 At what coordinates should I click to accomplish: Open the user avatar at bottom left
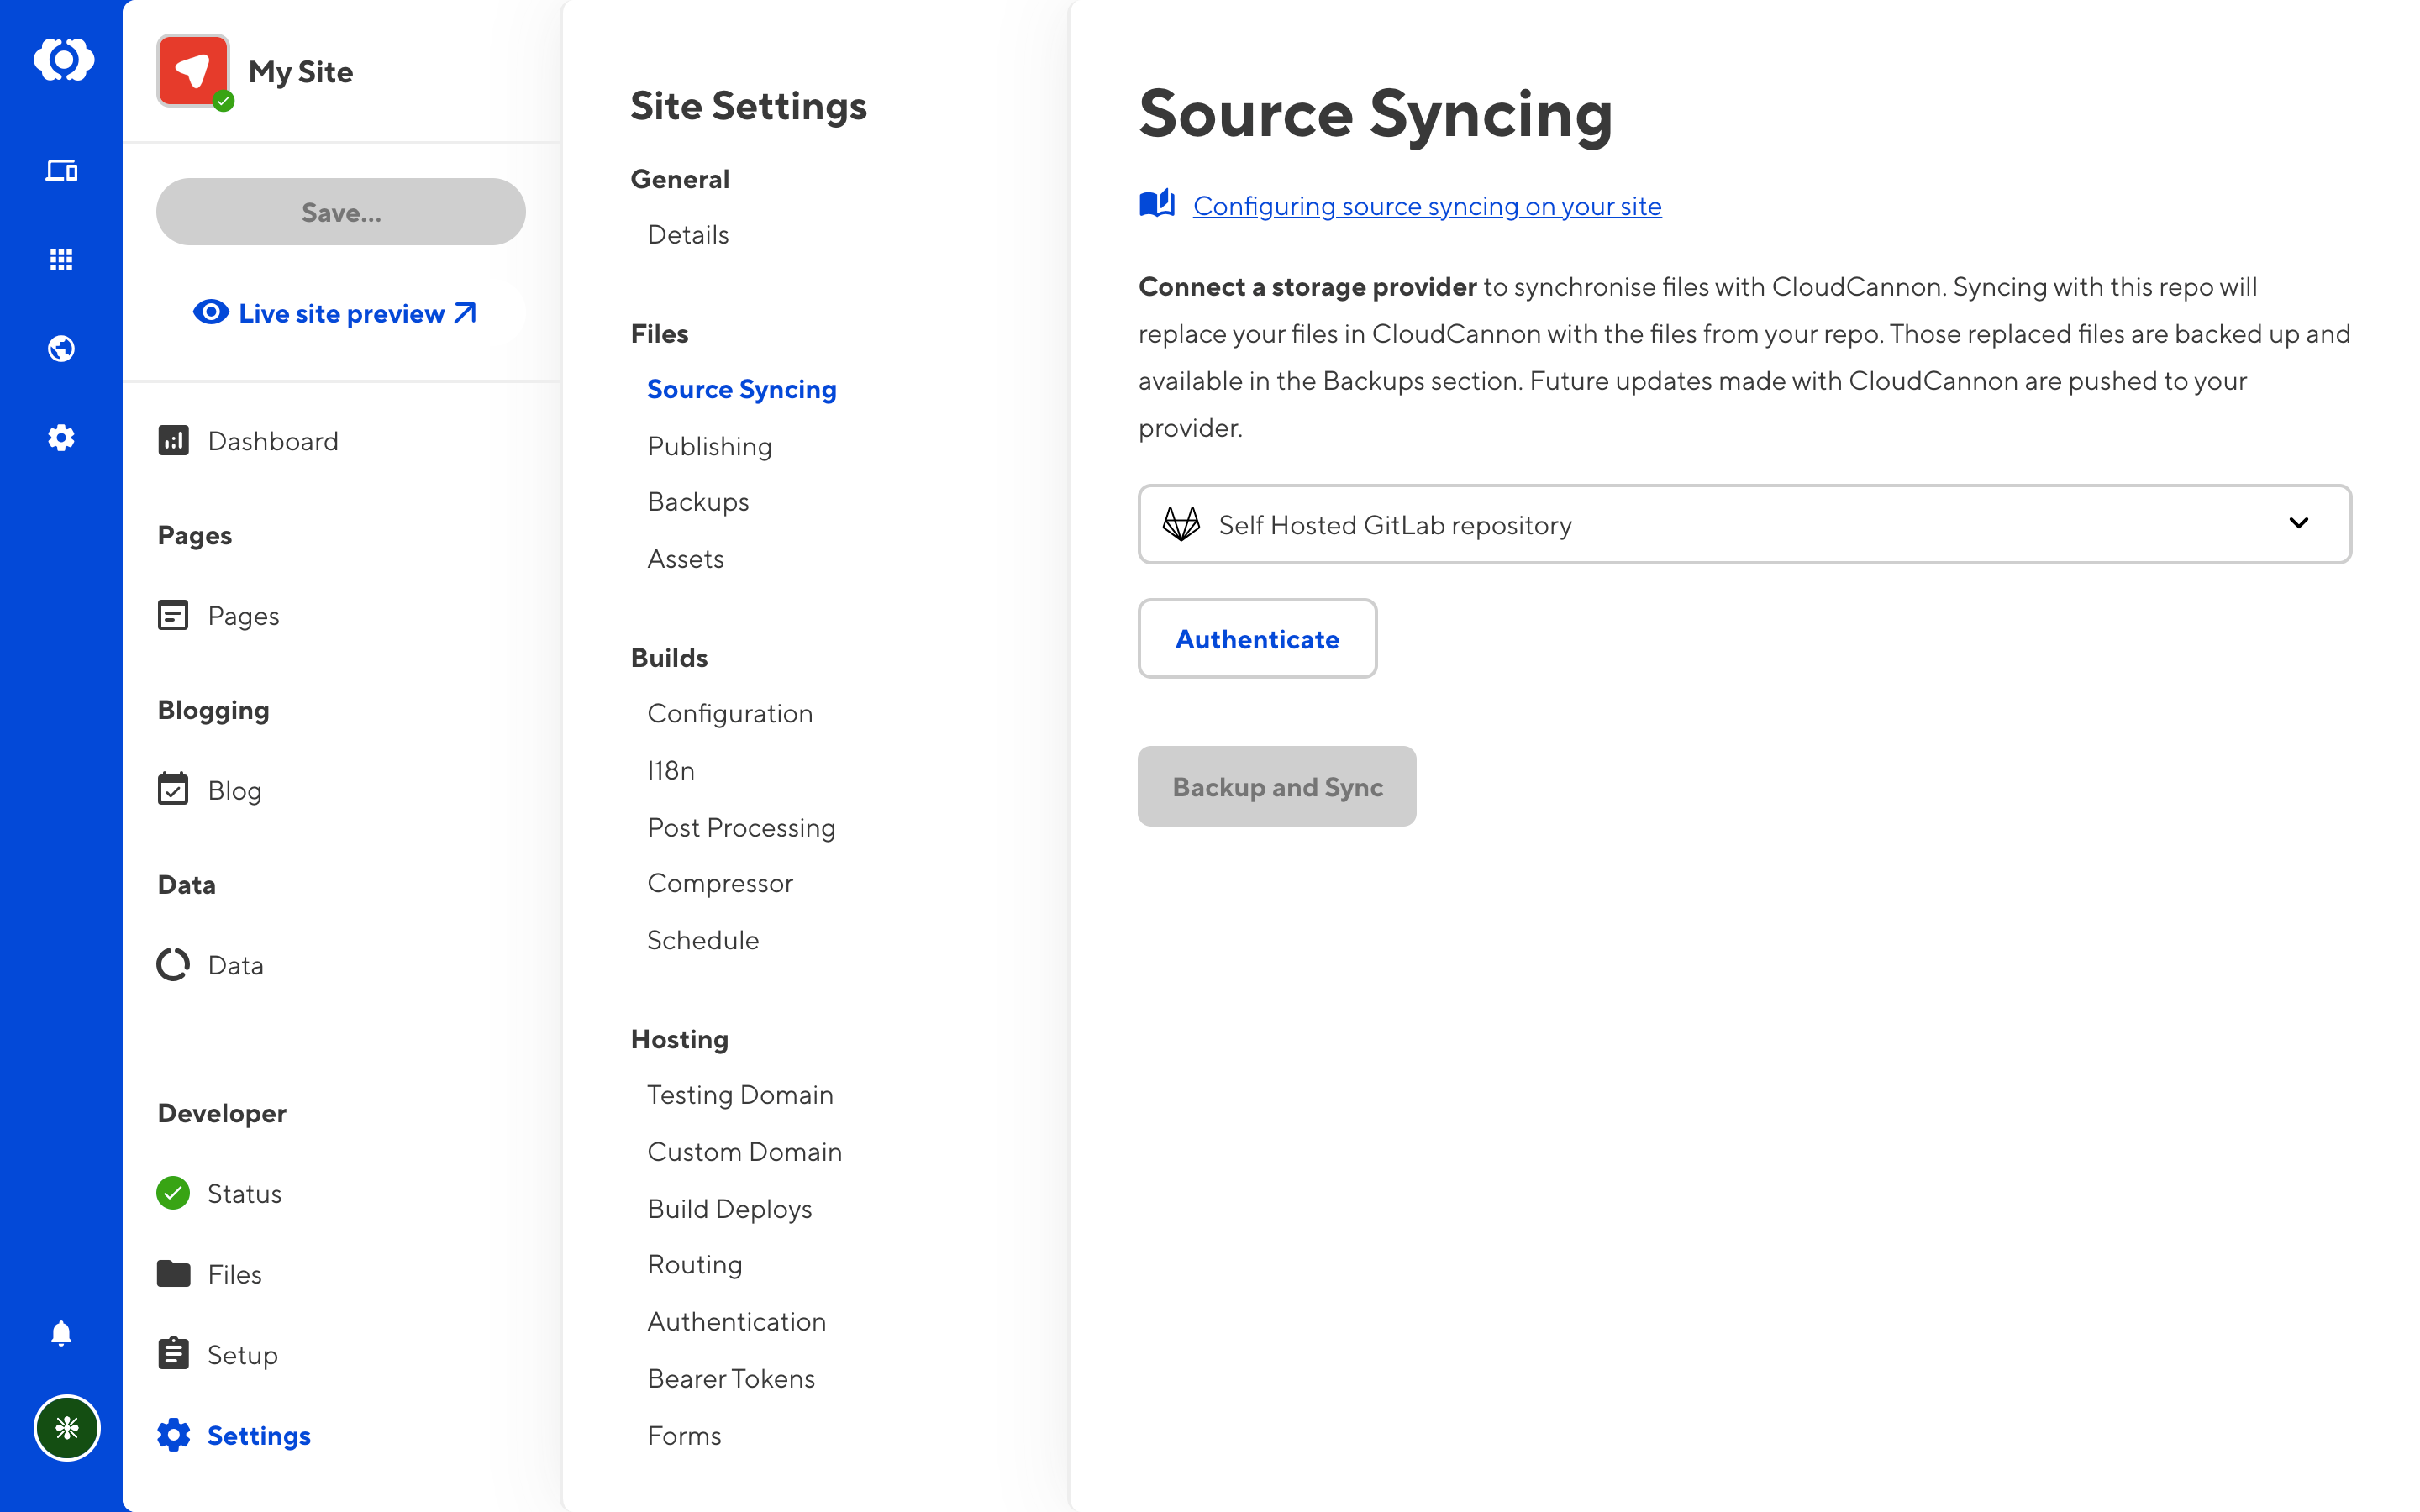coord(66,1428)
